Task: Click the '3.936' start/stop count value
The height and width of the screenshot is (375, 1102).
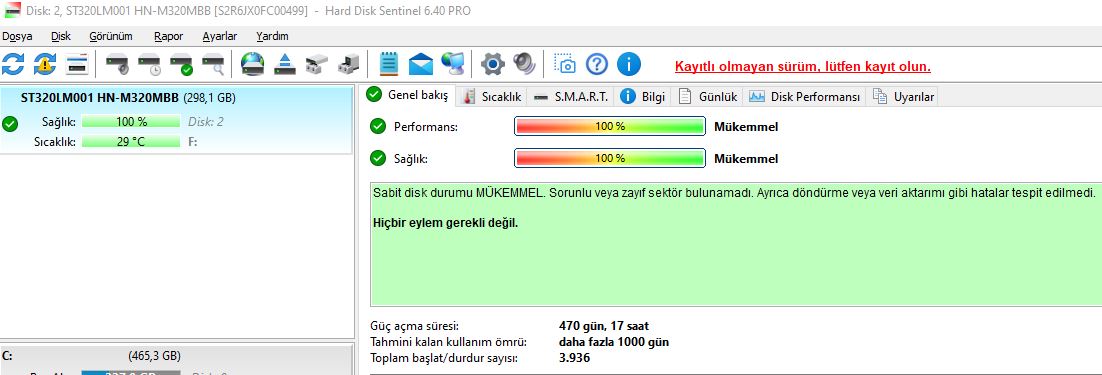Action: pos(574,358)
